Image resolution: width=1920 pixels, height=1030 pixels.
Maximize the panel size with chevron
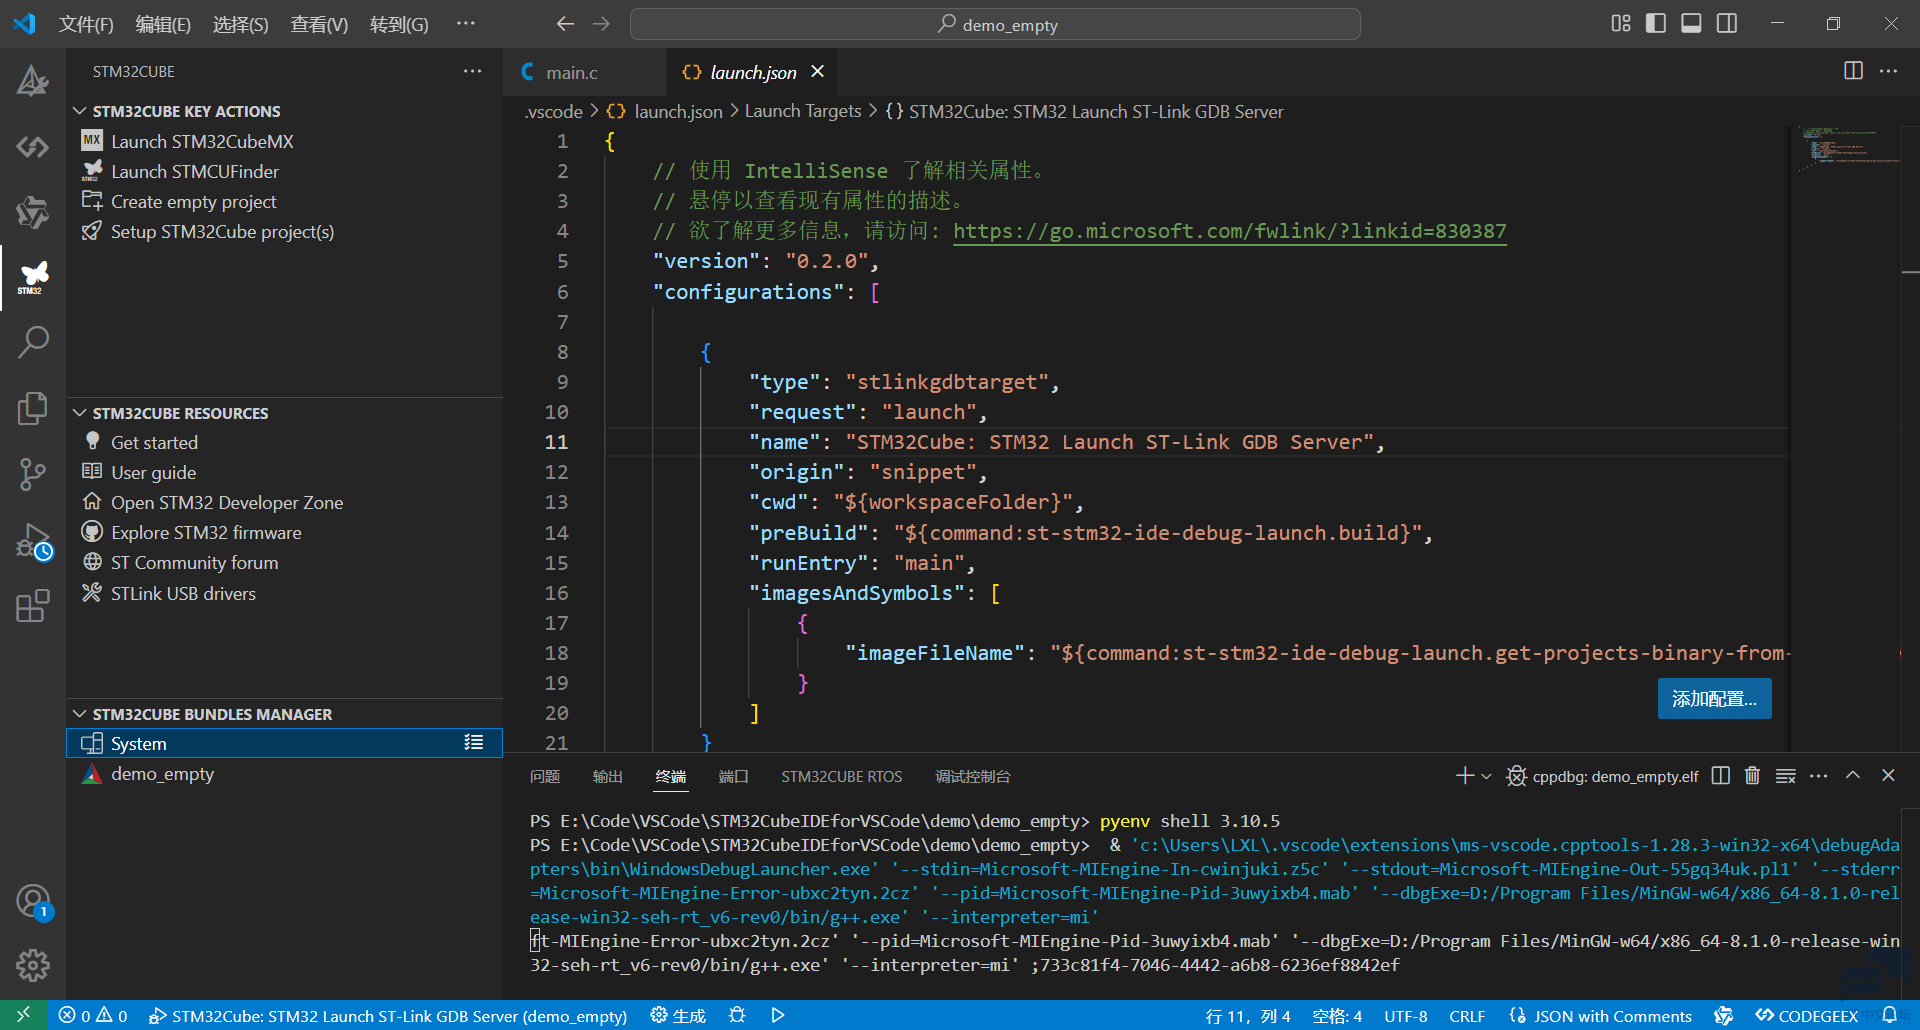coord(1853,776)
